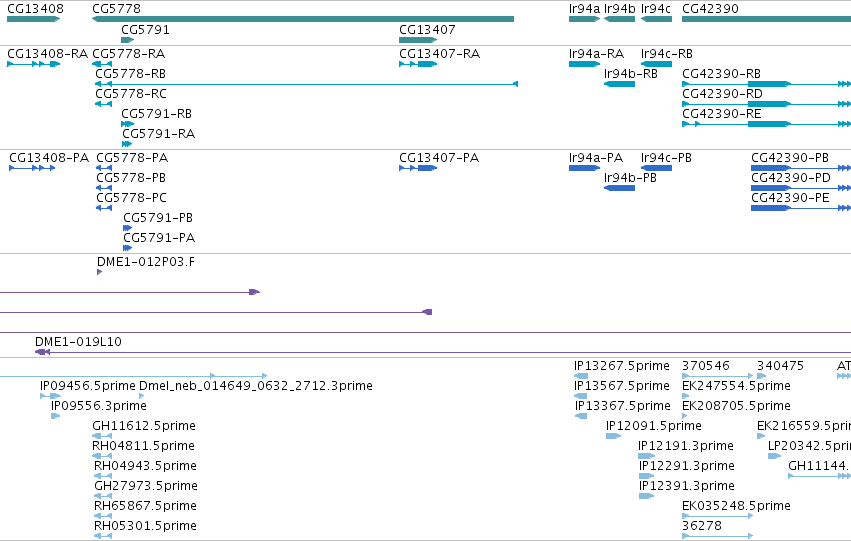This screenshot has width=851, height=541.
Task: Click protein CG13407-PA
Action: (439, 158)
